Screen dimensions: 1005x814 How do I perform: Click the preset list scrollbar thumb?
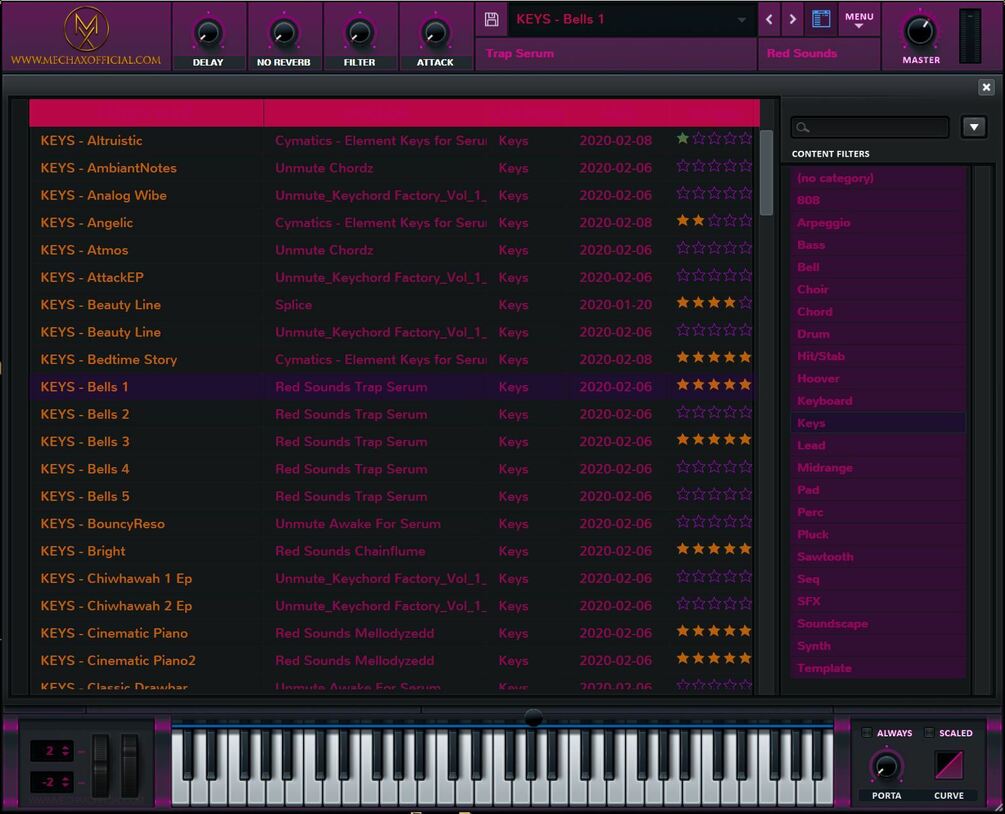click(x=766, y=172)
